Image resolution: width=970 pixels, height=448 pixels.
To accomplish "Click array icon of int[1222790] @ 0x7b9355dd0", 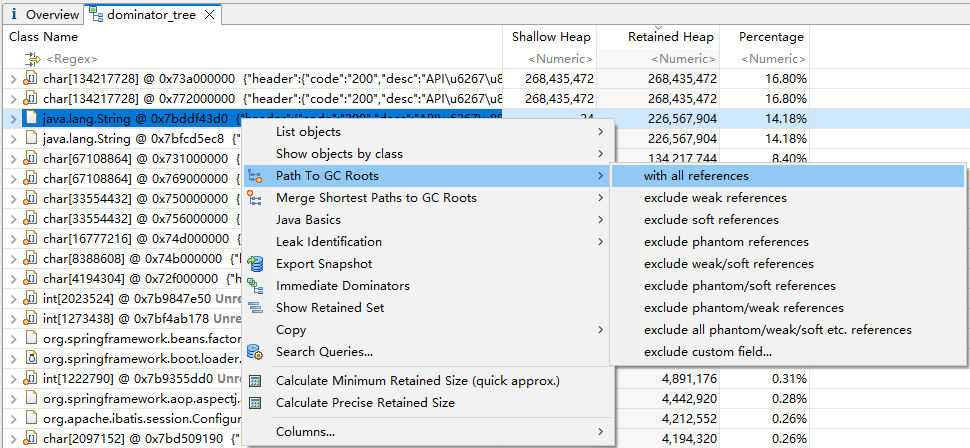I will (x=30, y=378).
